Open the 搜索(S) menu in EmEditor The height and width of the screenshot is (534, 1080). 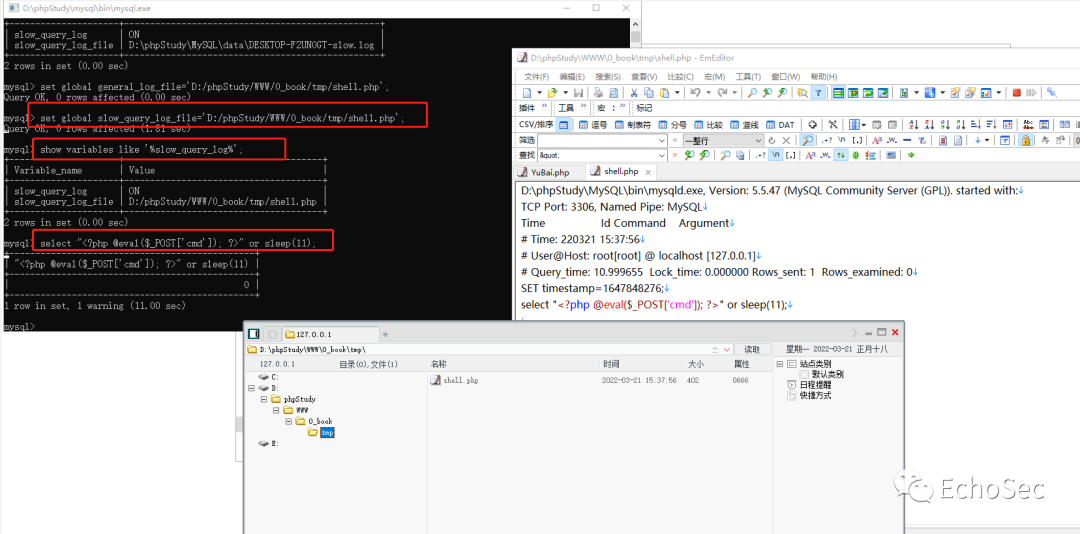tap(608, 76)
